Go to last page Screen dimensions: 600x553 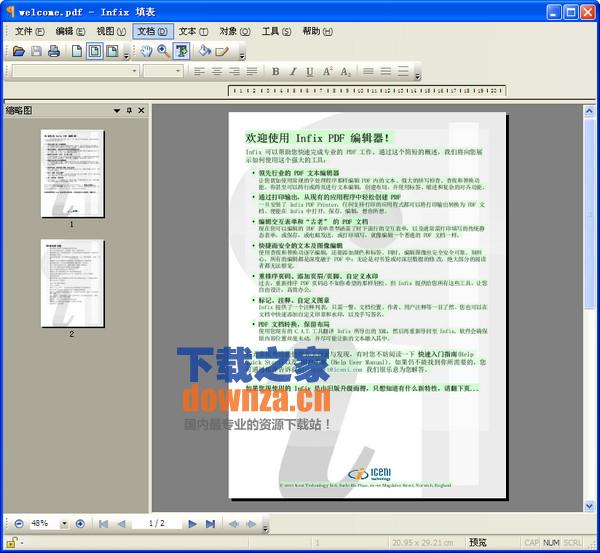[x=210, y=524]
